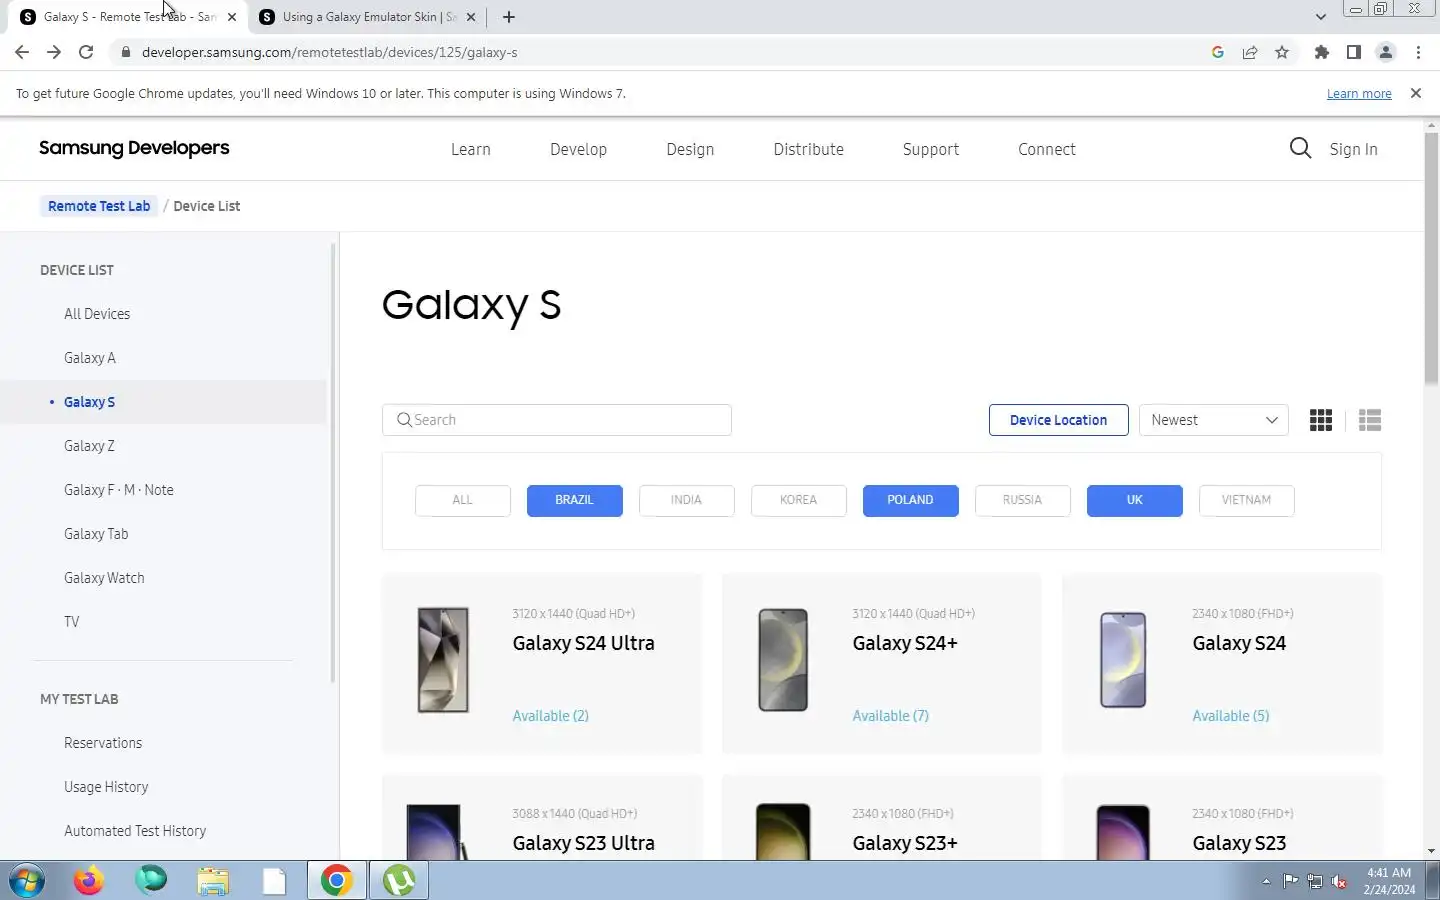Open the Distribute menu
Viewport: 1440px width, 900px height.
click(x=808, y=149)
